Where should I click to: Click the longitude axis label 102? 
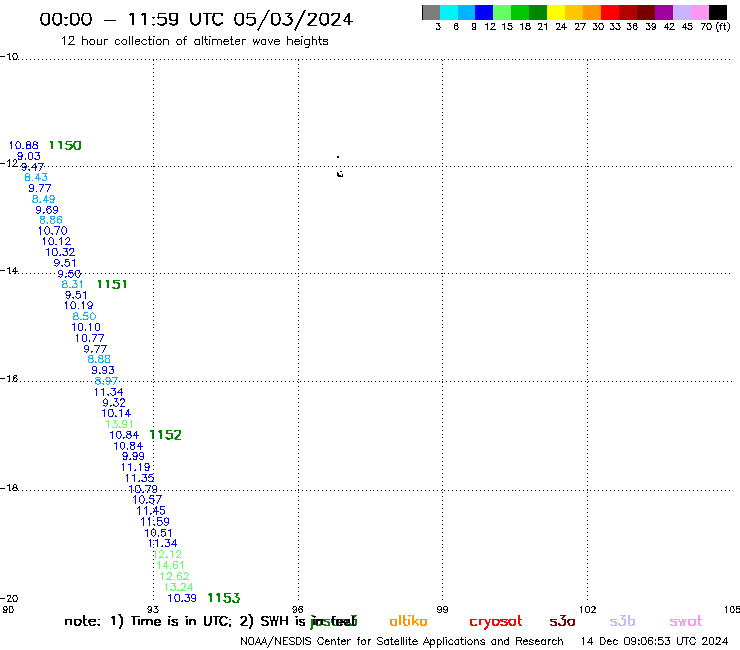coord(588,609)
